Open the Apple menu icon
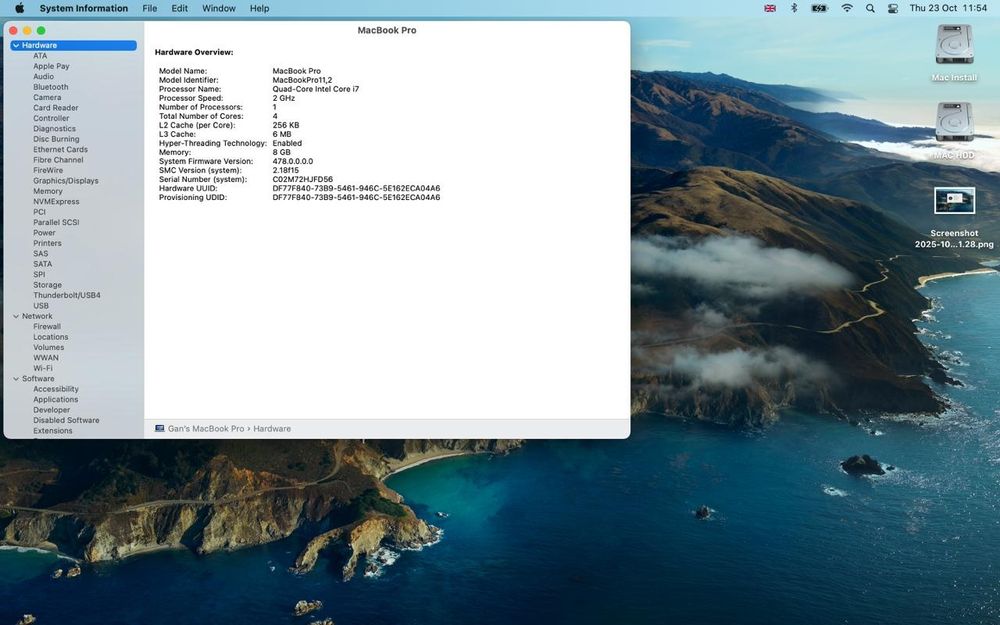 [19, 8]
